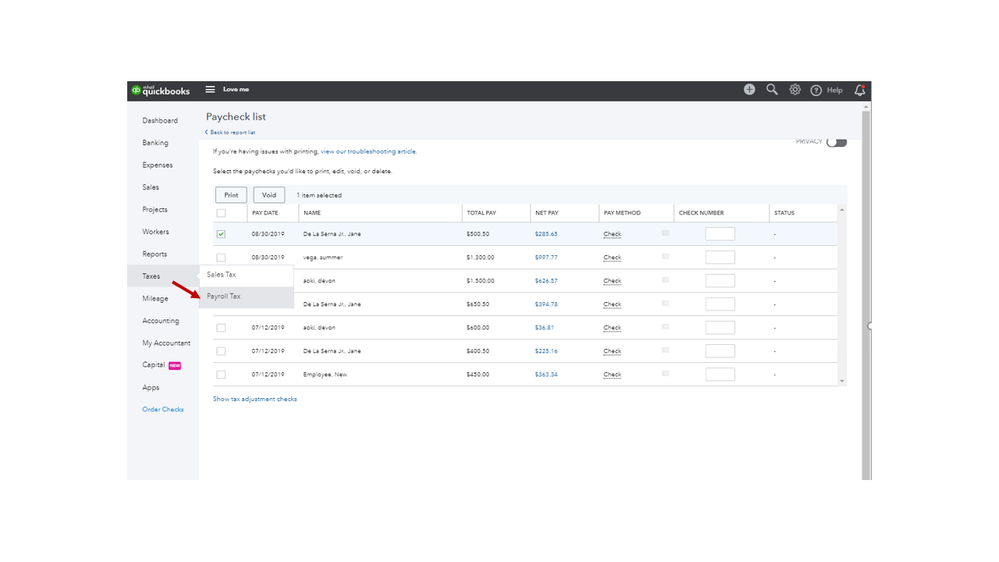Open Show tax adjustment checks link
The width and height of the screenshot is (999, 562).
click(x=255, y=399)
